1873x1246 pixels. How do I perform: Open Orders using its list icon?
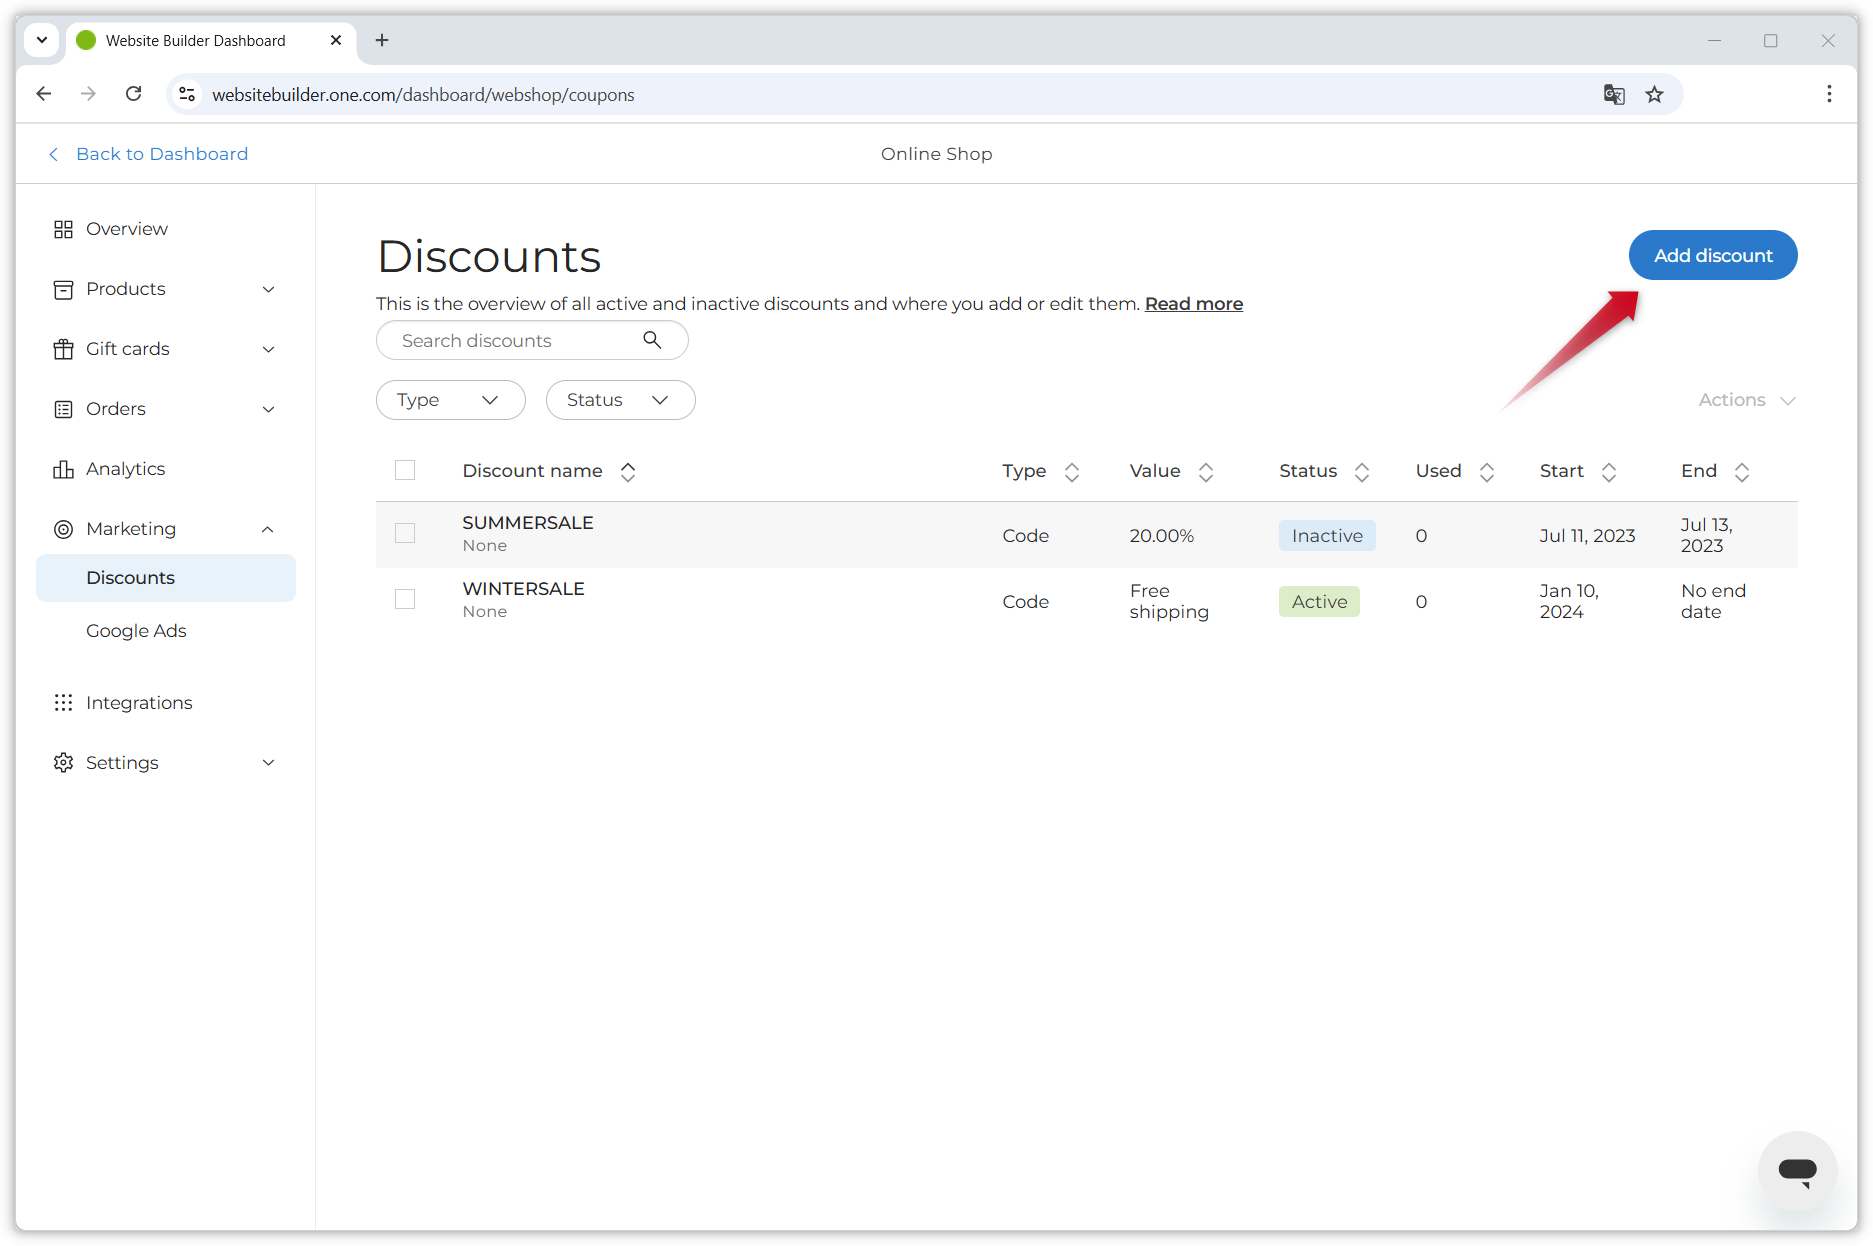coord(63,409)
